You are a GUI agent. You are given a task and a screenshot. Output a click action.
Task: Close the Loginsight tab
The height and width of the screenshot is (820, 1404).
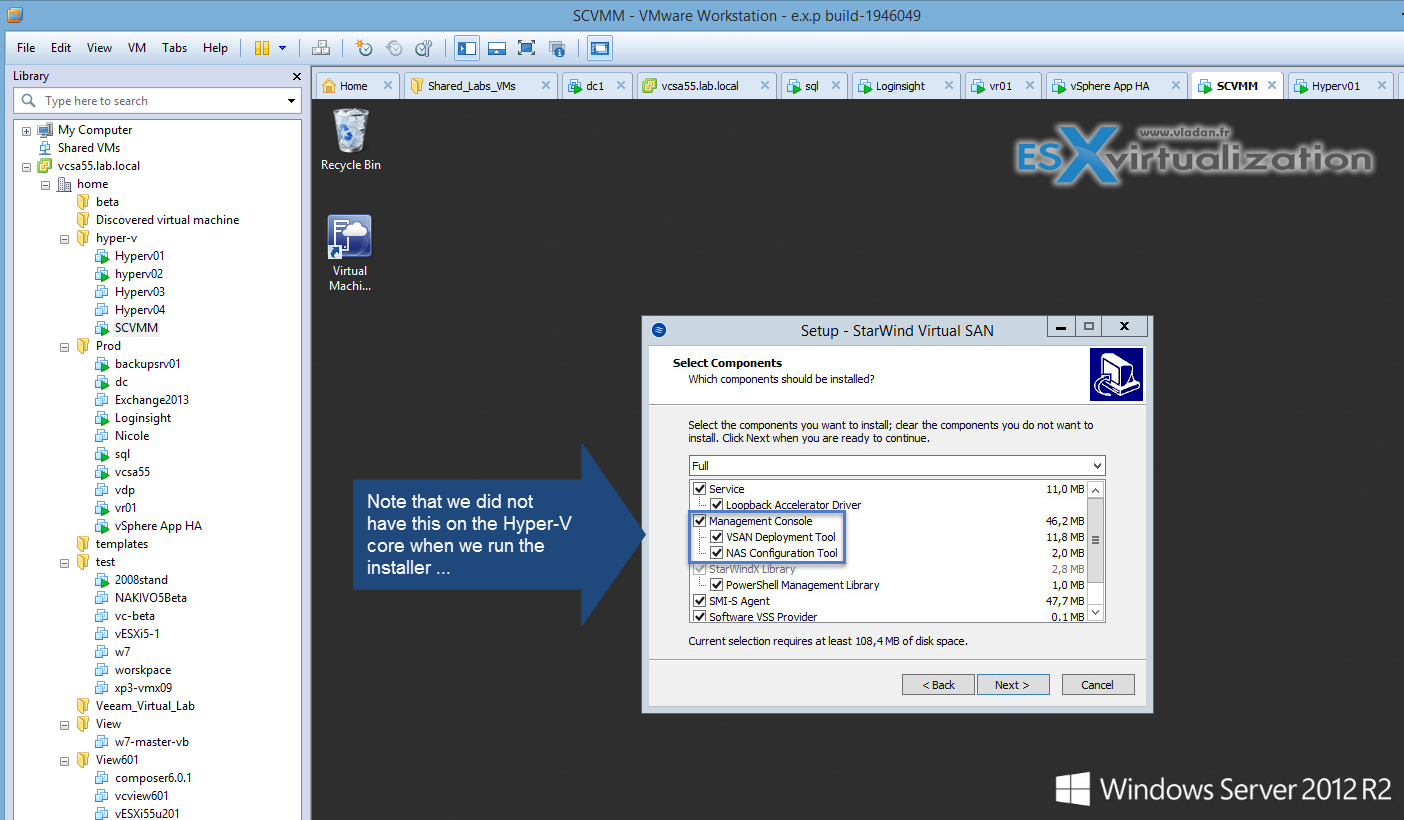pos(947,86)
